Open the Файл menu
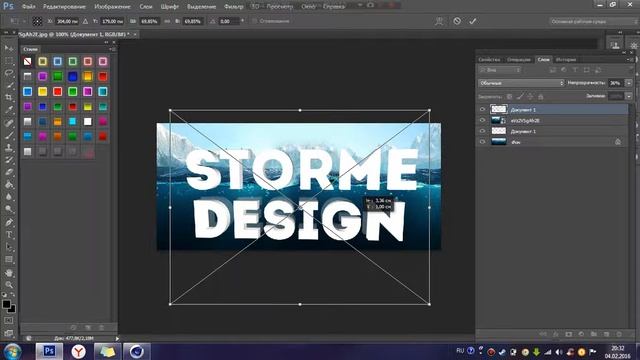Screen dimensions: 640x360 point(28,7)
